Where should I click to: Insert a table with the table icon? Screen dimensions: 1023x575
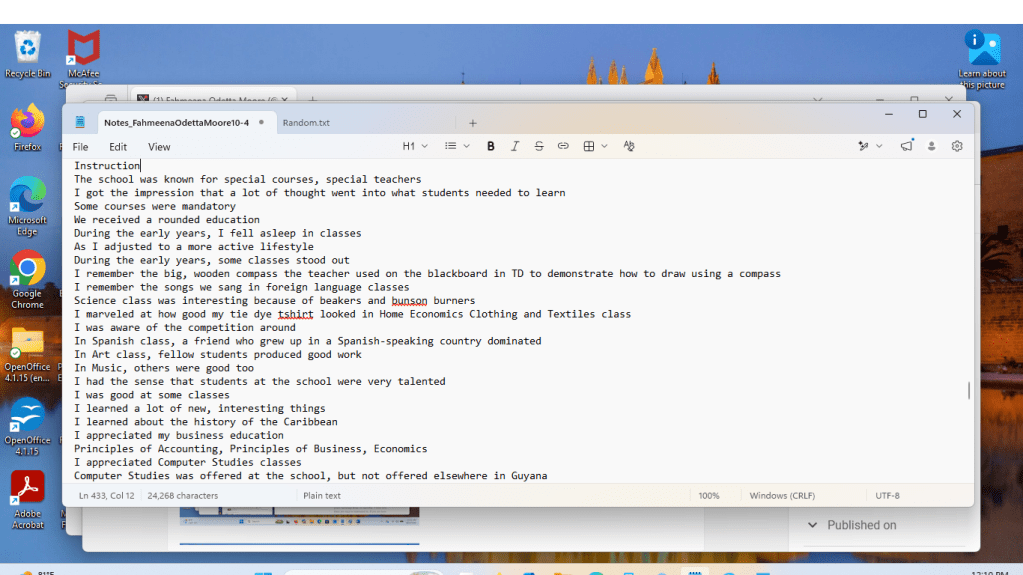point(588,146)
